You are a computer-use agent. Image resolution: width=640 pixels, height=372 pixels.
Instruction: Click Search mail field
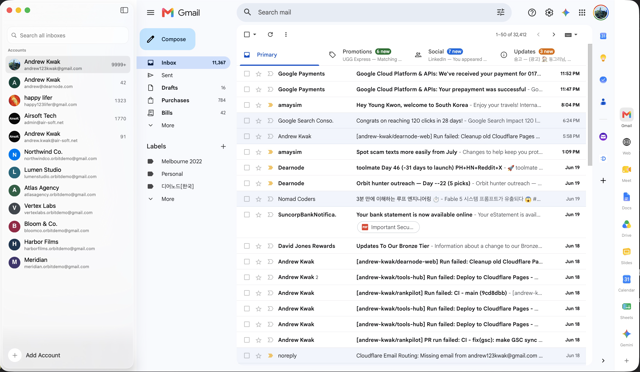[x=374, y=12]
